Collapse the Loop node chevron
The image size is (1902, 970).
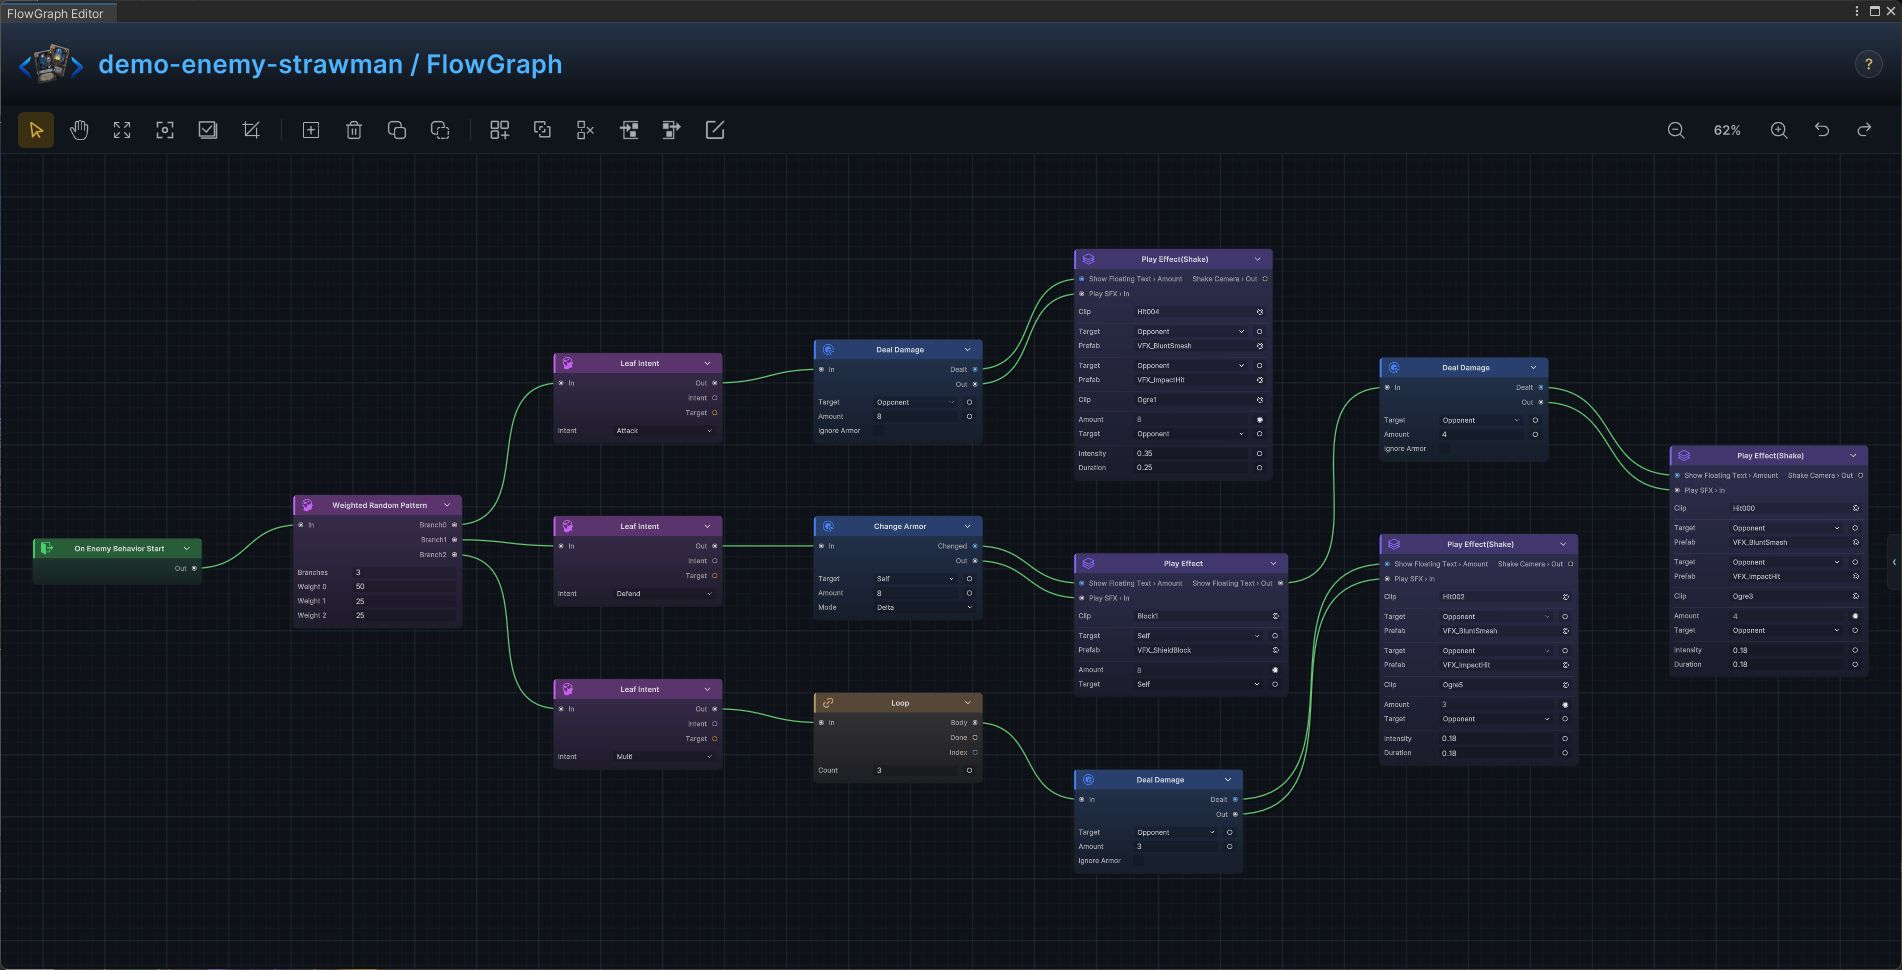(967, 703)
